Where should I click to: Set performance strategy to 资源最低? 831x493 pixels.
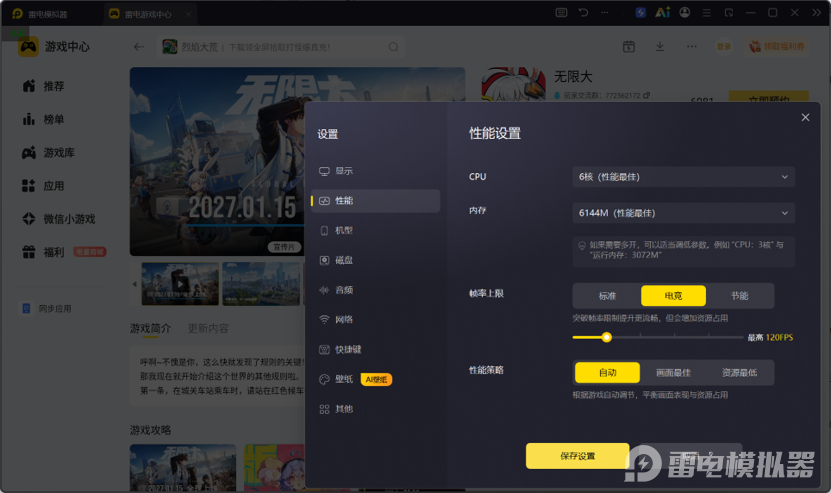pos(739,373)
